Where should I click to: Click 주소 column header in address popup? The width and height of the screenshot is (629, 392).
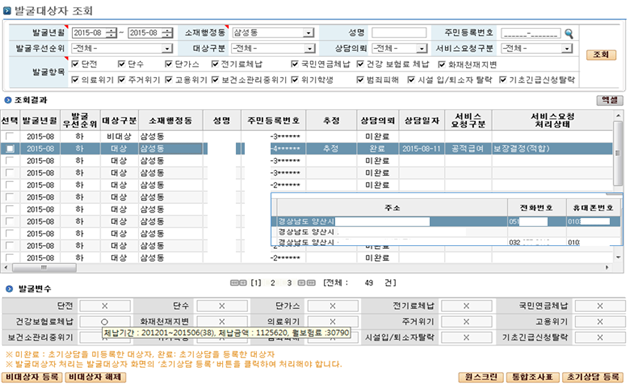point(392,208)
